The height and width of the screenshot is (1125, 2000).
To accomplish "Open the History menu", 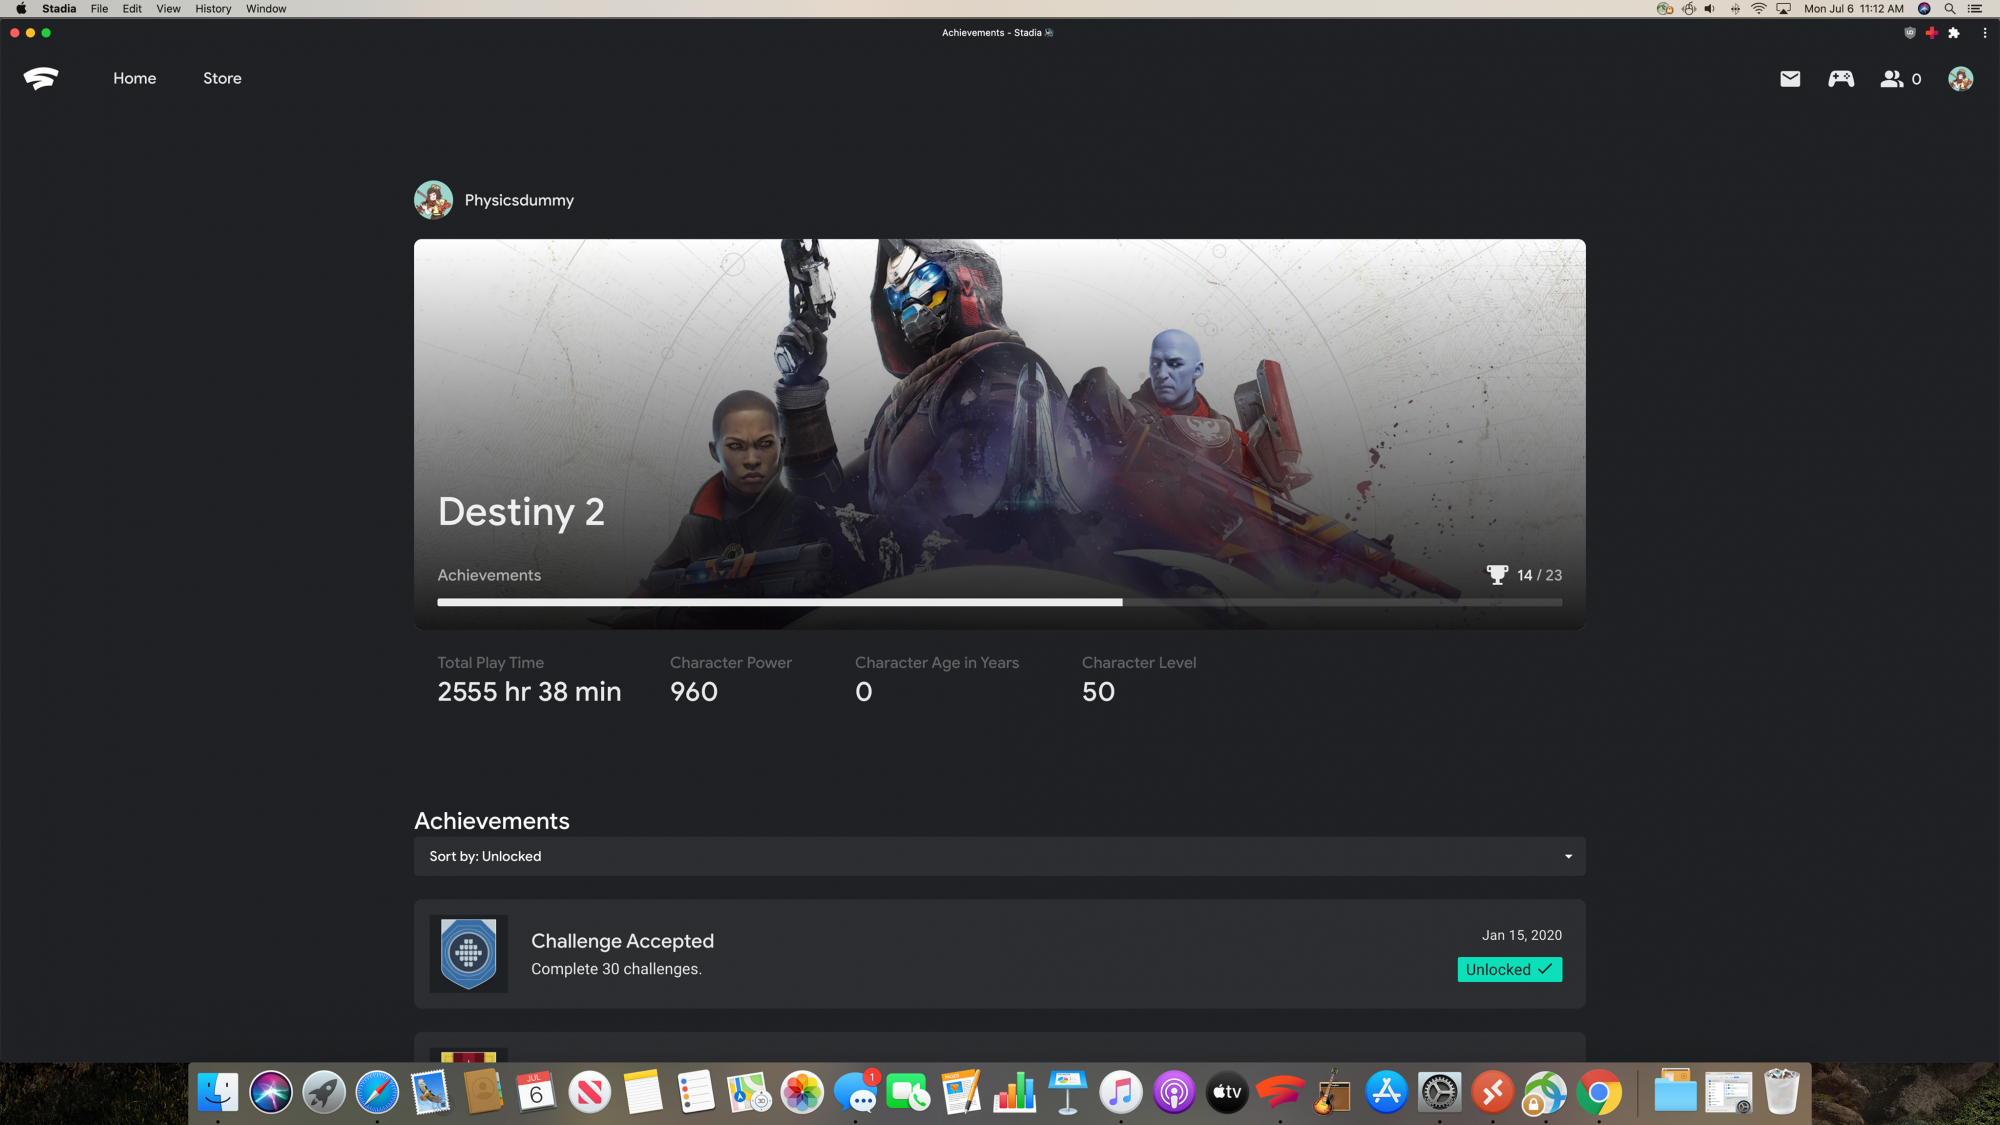I will 213,9.
